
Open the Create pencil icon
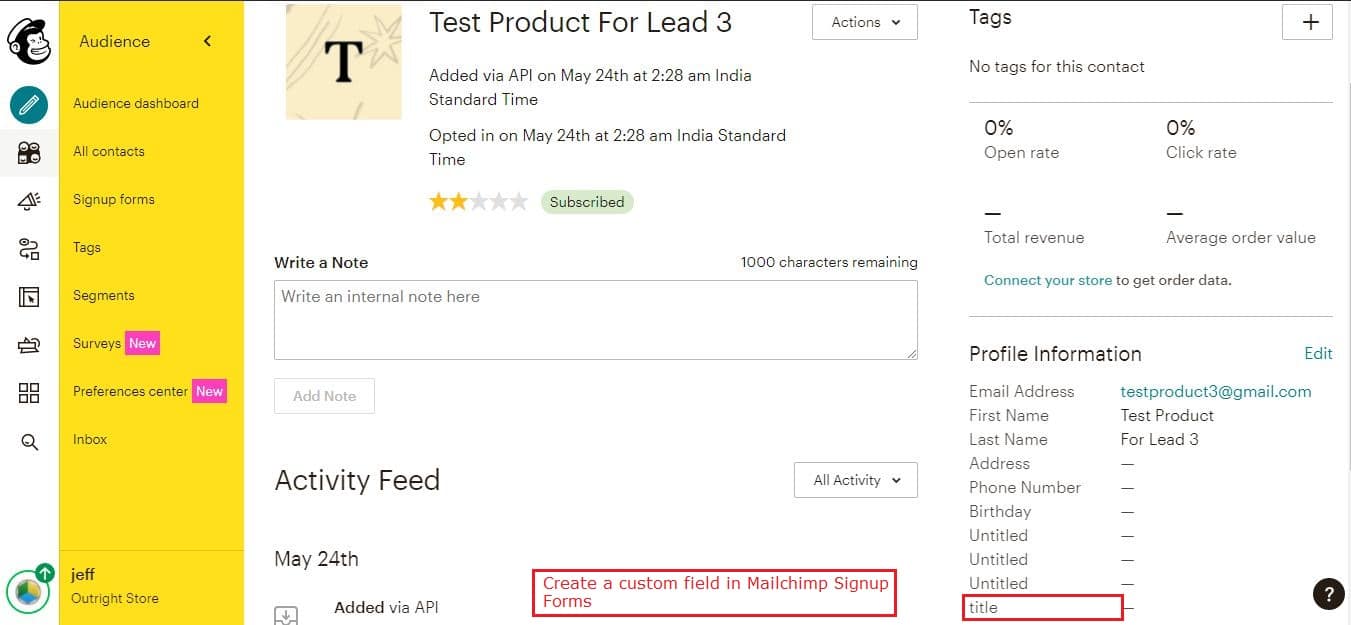pos(29,104)
